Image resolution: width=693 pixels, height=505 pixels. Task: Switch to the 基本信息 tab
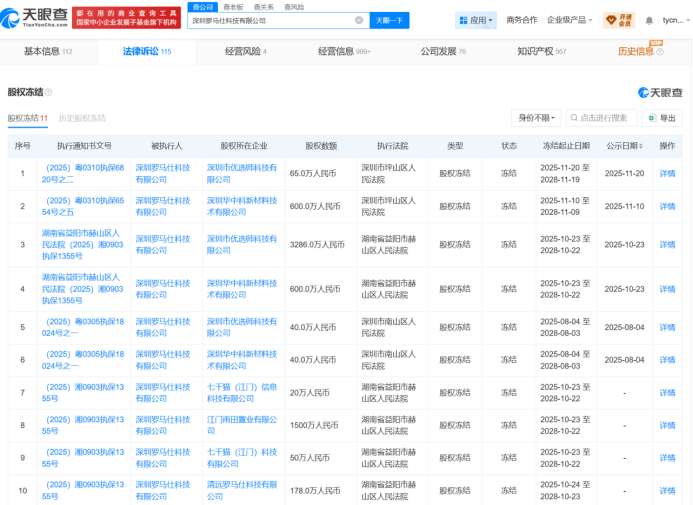(x=48, y=52)
